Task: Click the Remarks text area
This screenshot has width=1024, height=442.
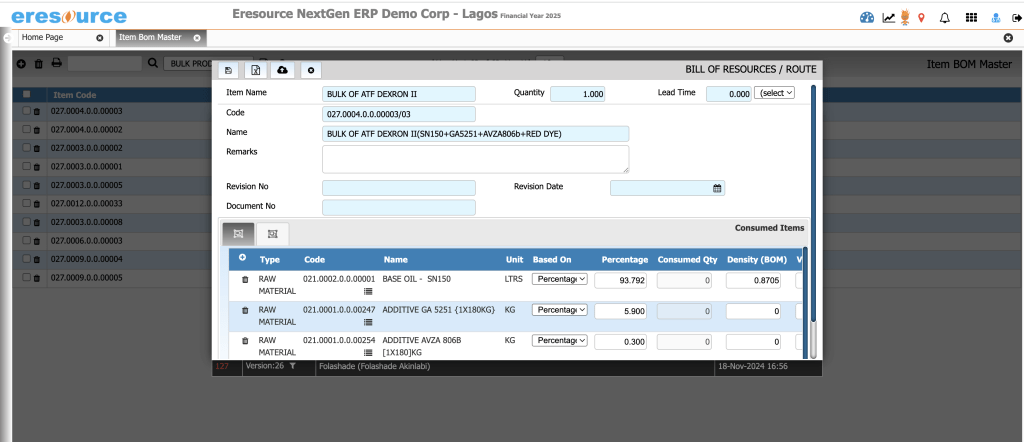Action: click(475, 159)
